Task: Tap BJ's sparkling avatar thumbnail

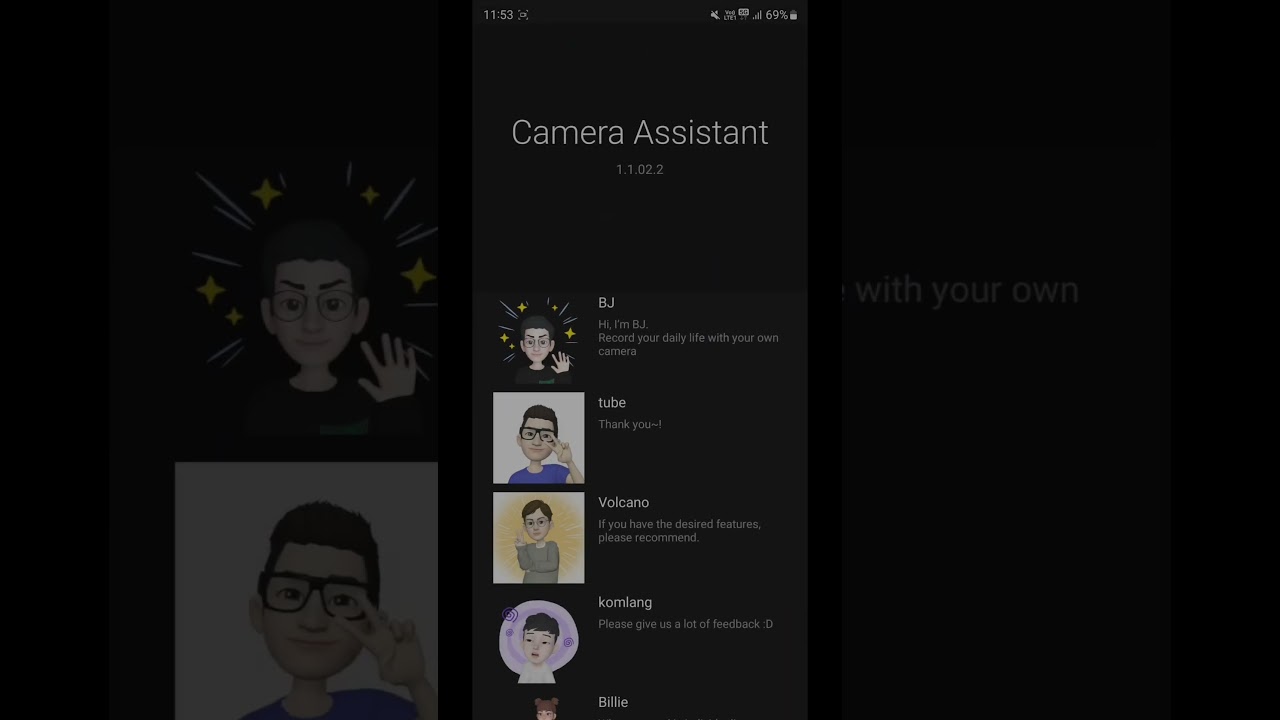Action: (x=538, y=338)
